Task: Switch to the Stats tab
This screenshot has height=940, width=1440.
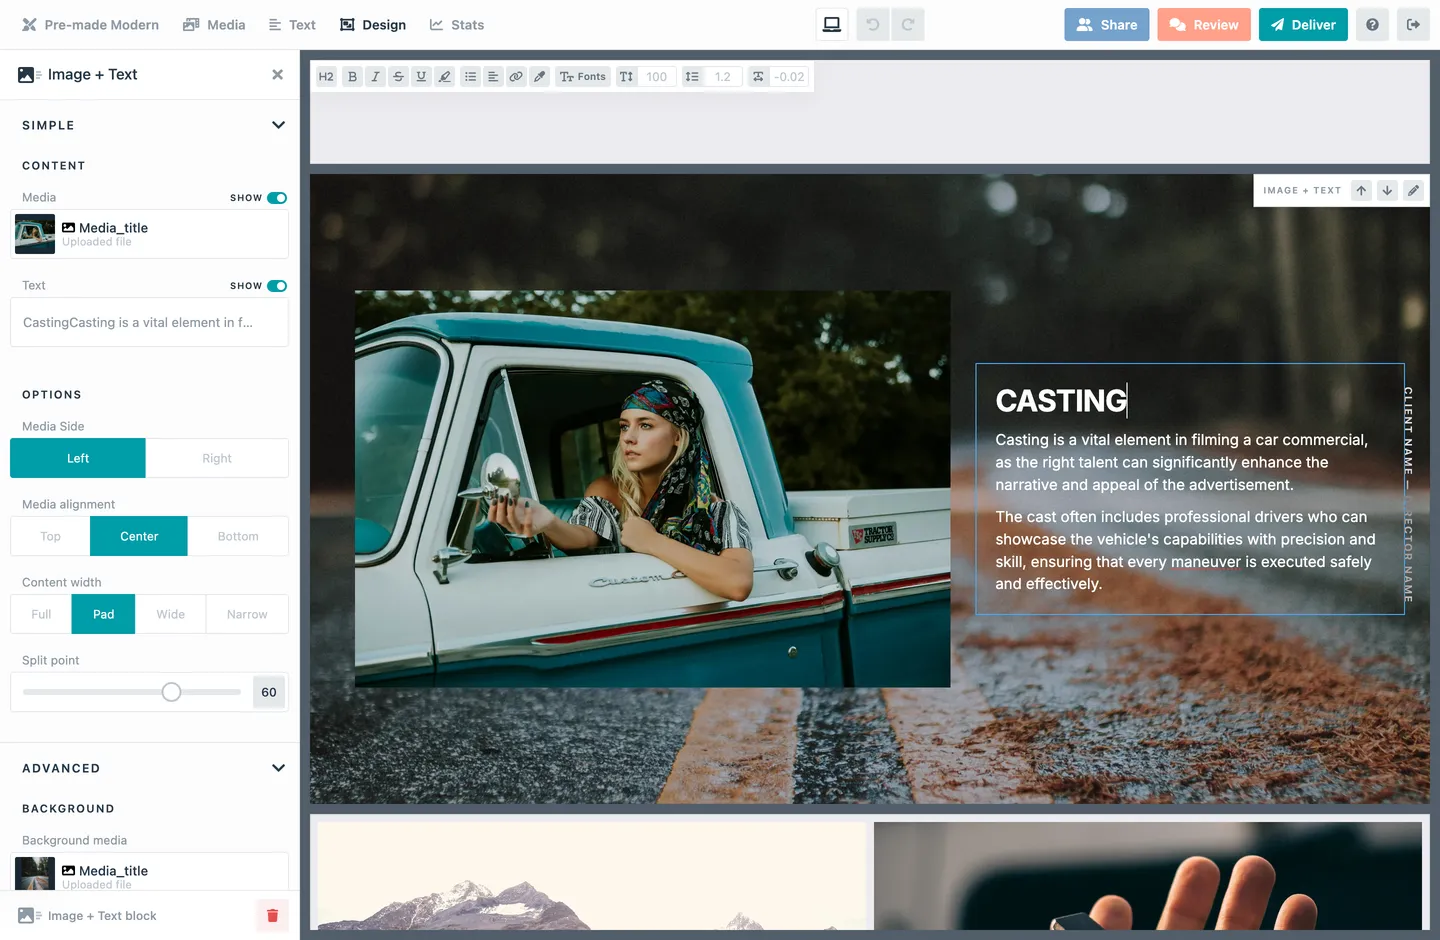Action: tap(457, 25)
